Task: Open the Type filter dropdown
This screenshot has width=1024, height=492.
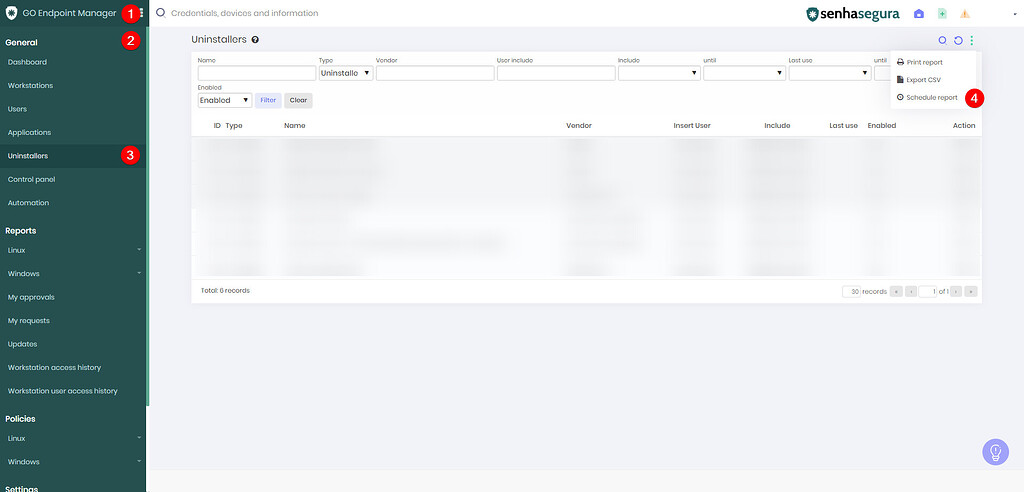Action: point(346,73)
